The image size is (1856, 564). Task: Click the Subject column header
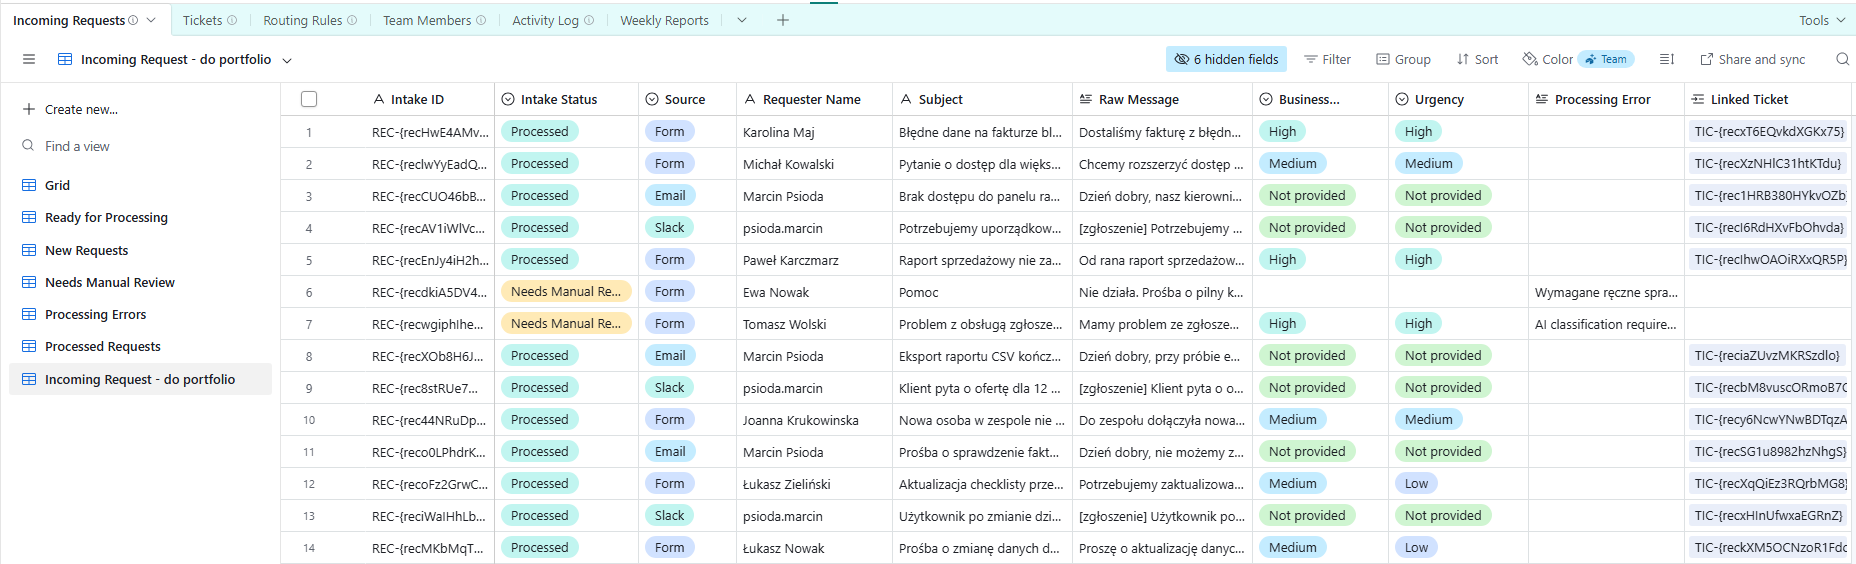coord(982,99)
